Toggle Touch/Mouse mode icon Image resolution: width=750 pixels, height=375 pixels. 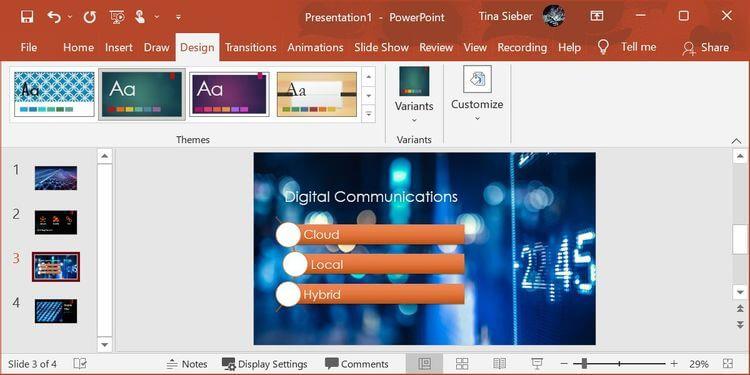coord(140,17)
